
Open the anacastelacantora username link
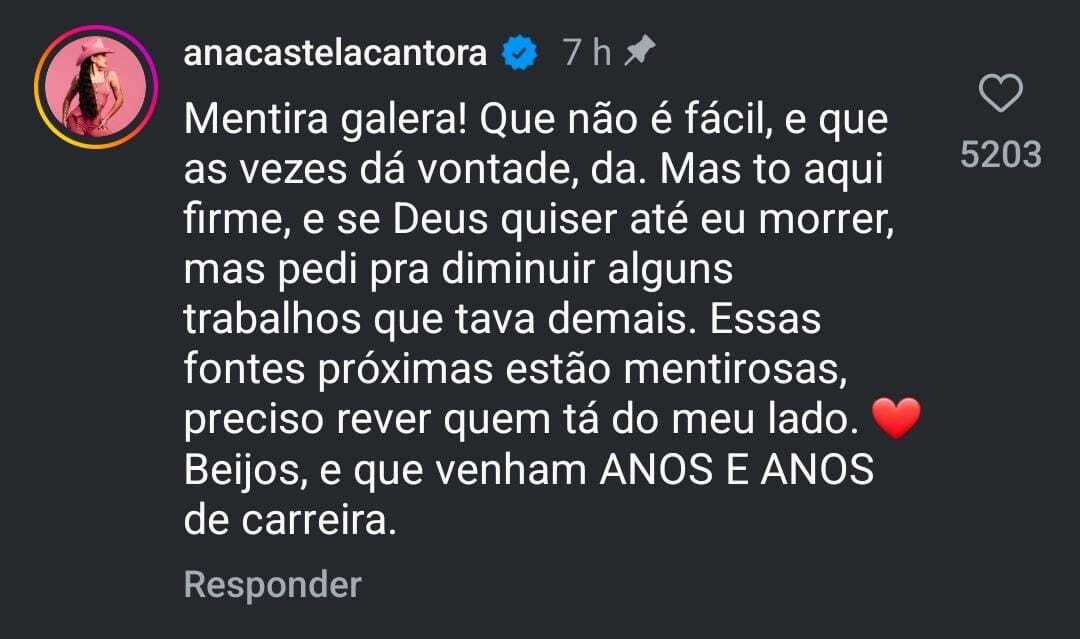point(335,53)
